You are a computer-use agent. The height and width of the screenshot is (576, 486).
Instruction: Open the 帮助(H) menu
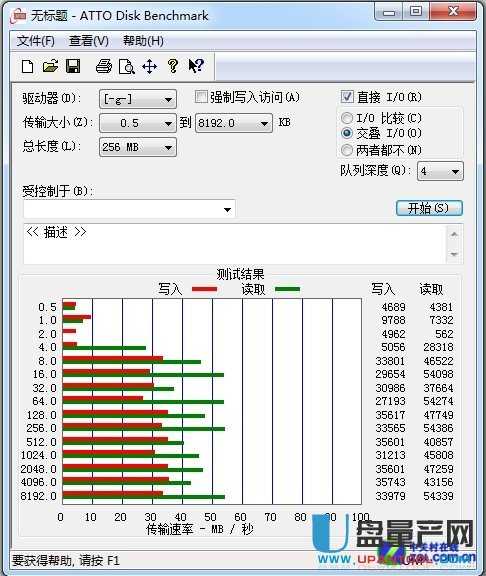[143, 41]
